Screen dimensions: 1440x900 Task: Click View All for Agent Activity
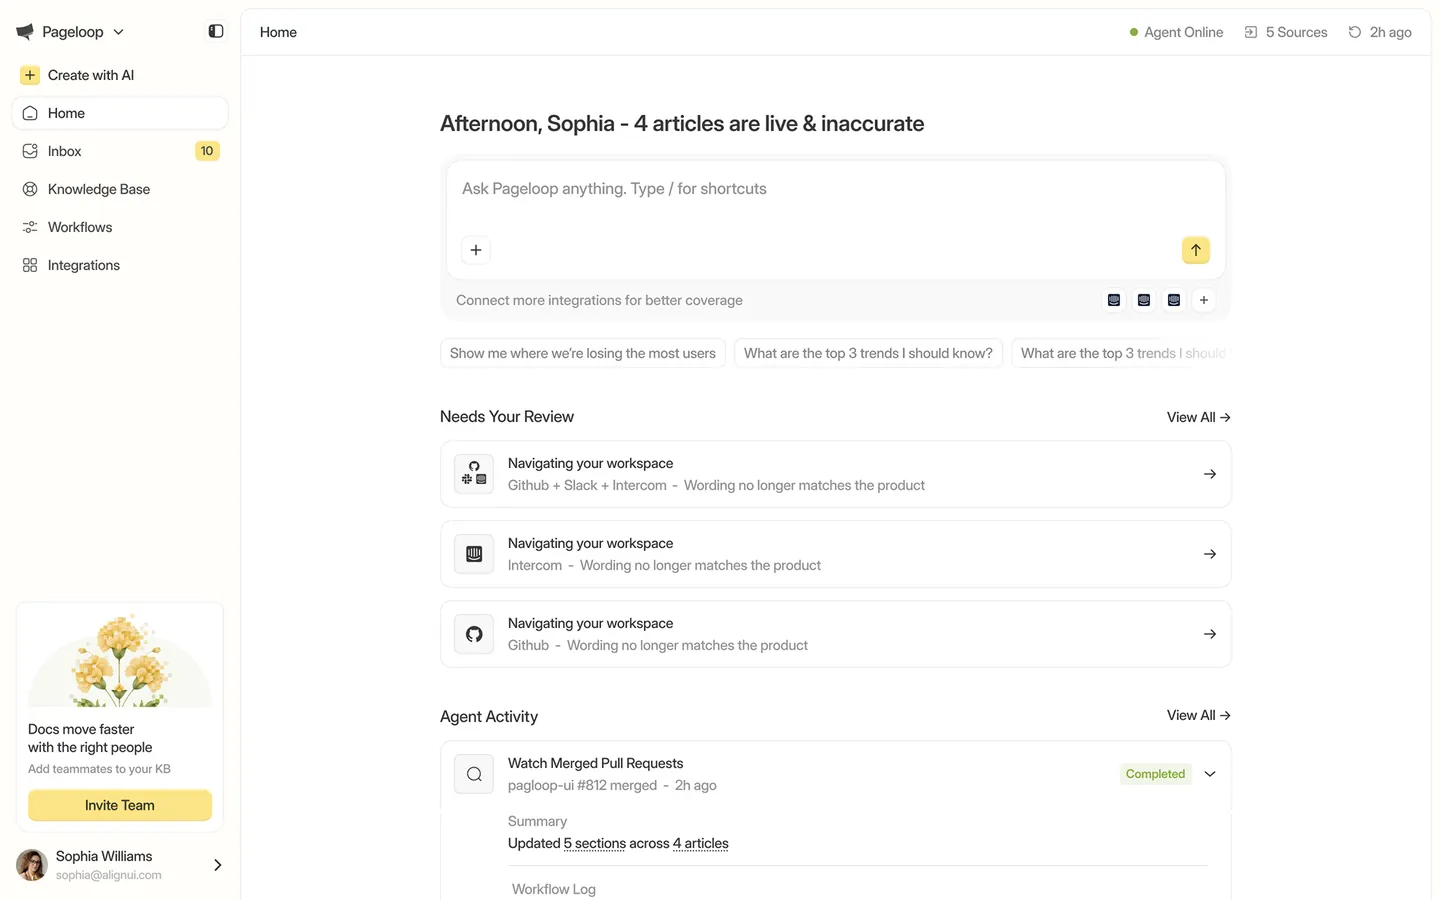[1198, 715]
